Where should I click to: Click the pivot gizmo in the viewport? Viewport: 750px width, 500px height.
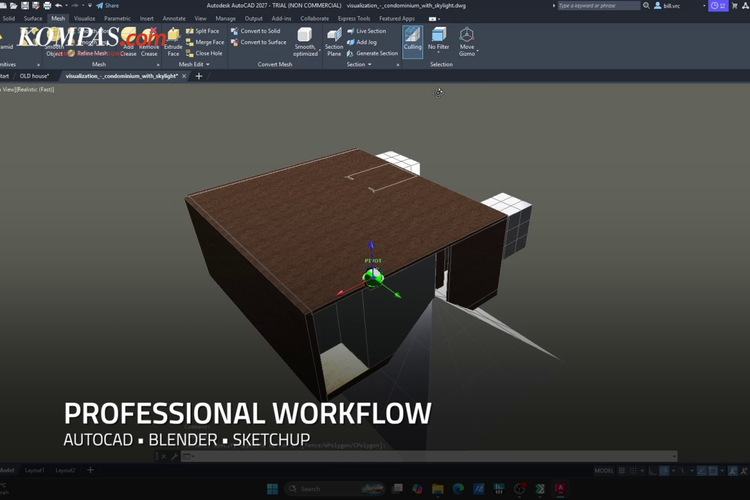point(373,278)
